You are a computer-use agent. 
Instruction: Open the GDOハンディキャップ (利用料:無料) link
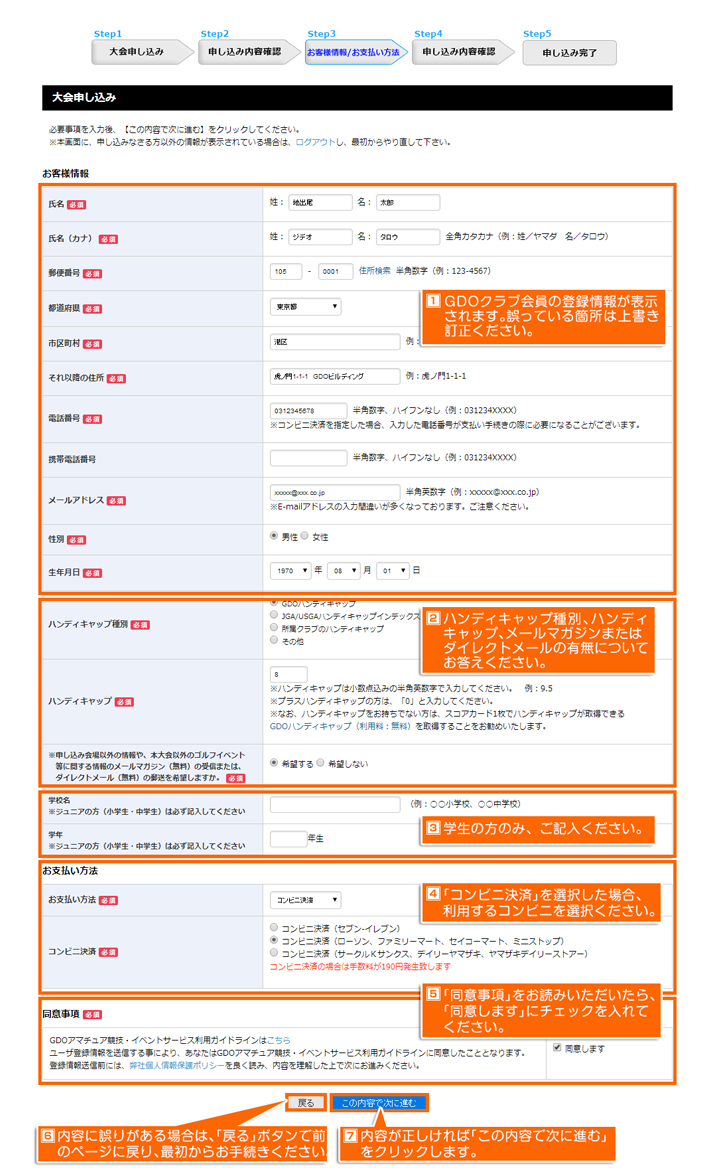[340, 726]
